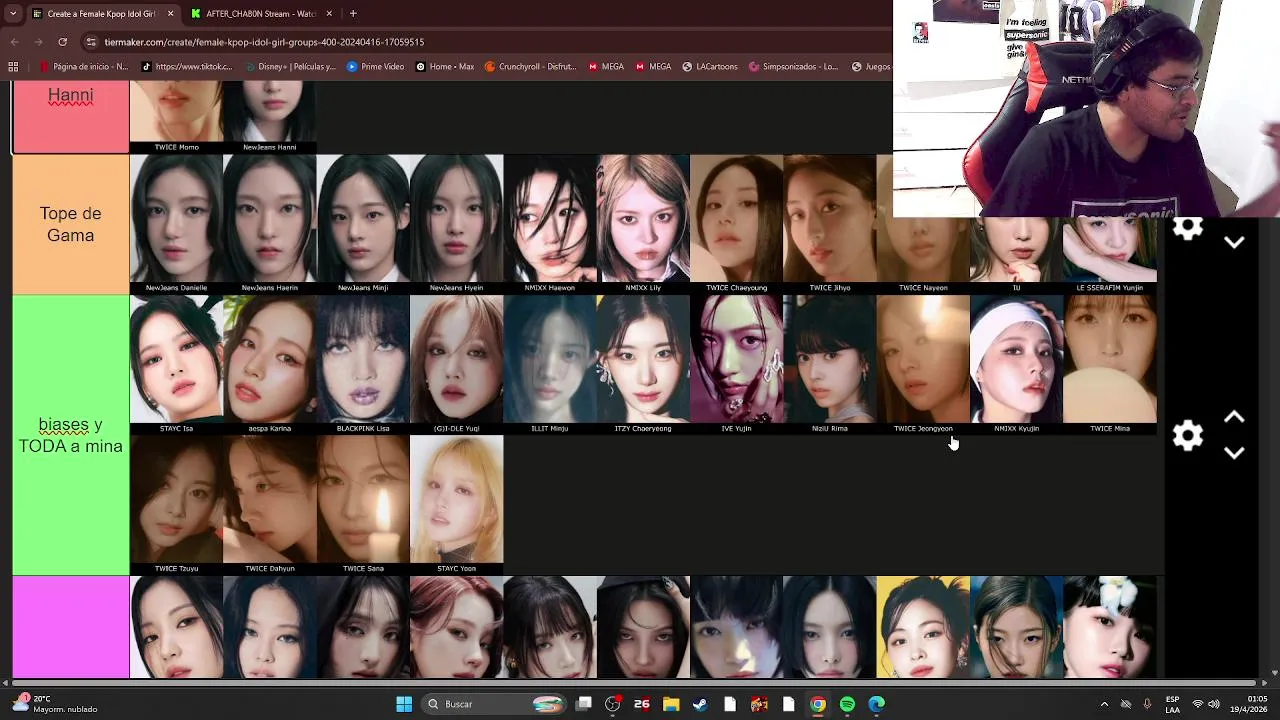1280x720 pixels.
Task: Click microphone icon in system tray
Action: pyautogui.click(x=1147, y=704)
